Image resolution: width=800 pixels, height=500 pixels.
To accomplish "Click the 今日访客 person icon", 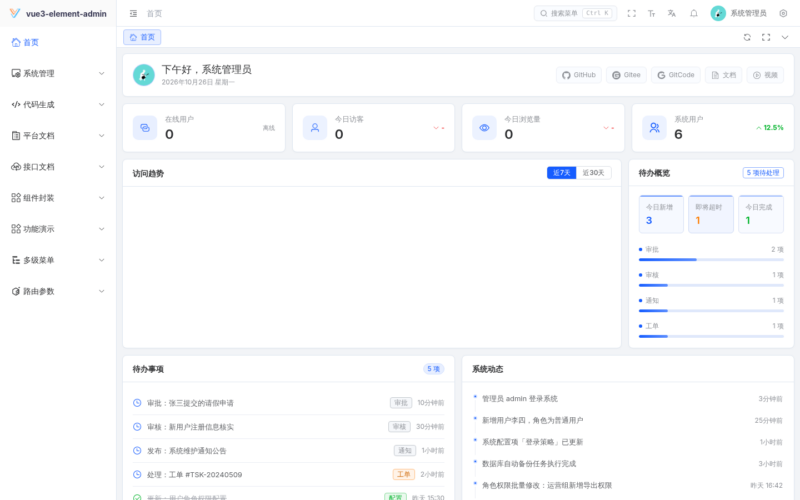I will pyautogui.click(x=315, y=128).
